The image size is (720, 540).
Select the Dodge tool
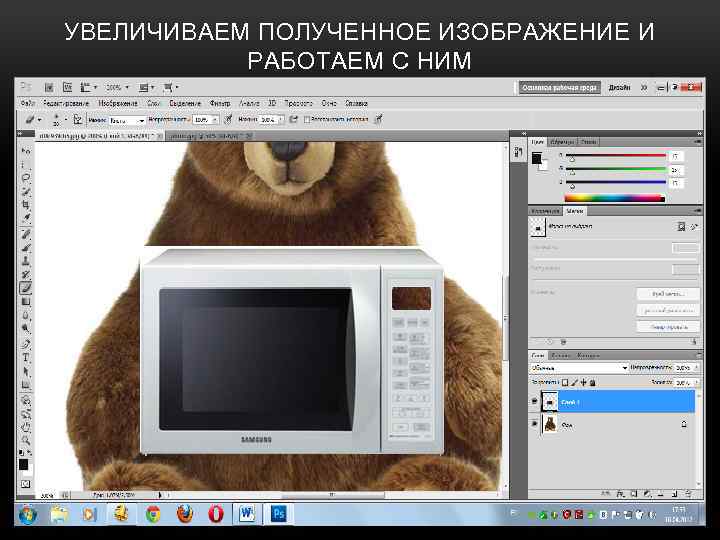tap(26, 329)
